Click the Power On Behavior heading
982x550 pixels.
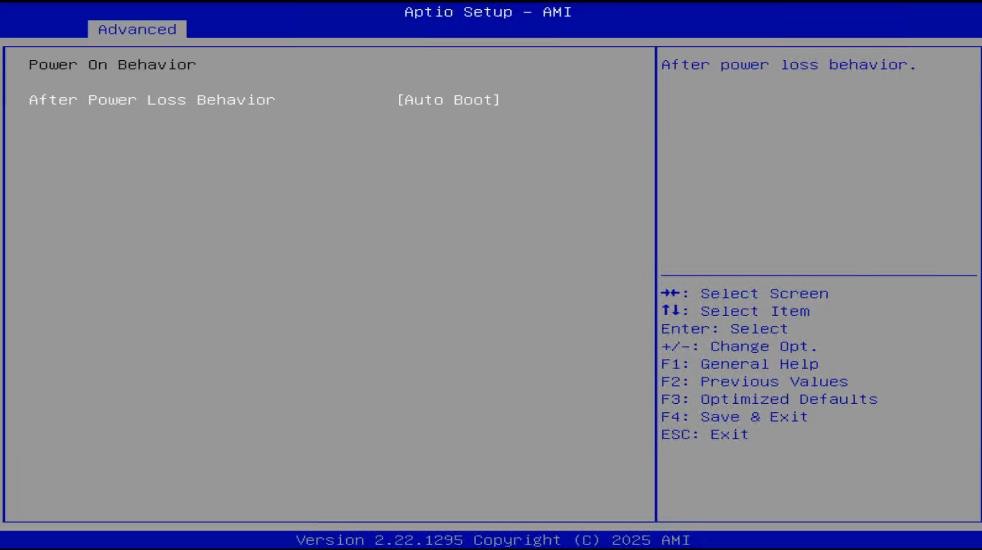pos(112,65)
